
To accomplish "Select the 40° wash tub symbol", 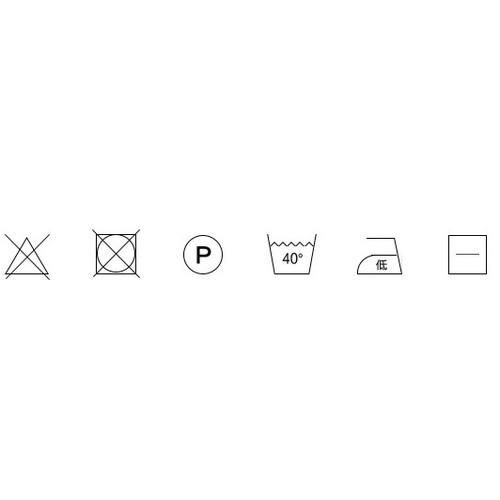I will point(292,254).
